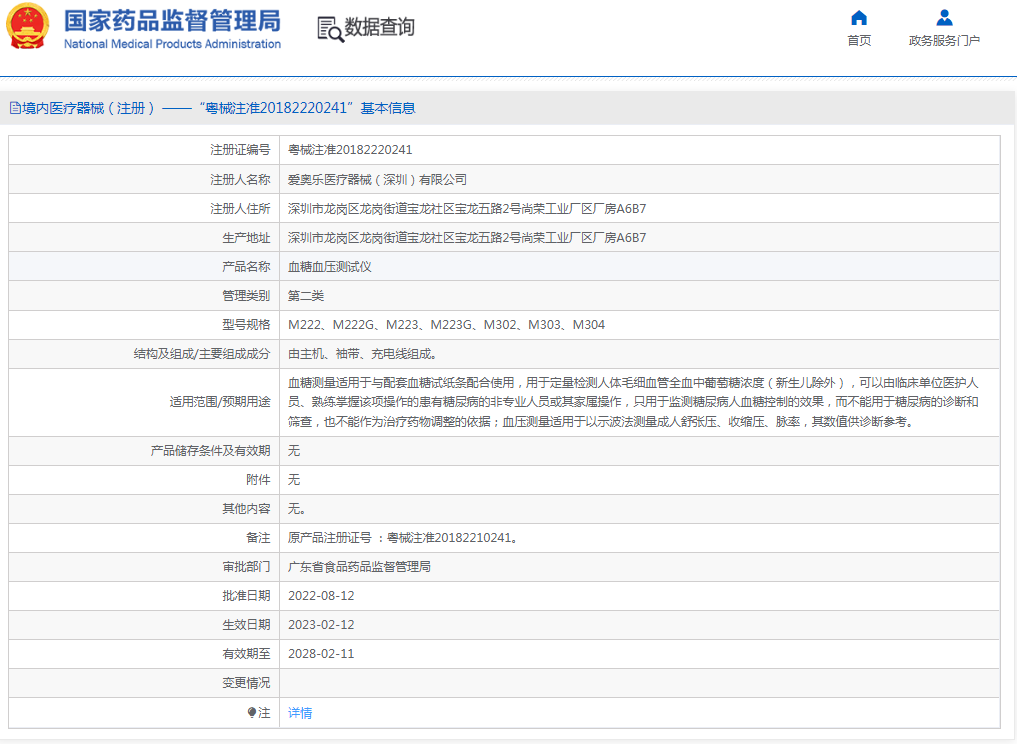Screen dimensions: 1017x744
Task: Click the 审批部门 row label
Action: (246, 566)
